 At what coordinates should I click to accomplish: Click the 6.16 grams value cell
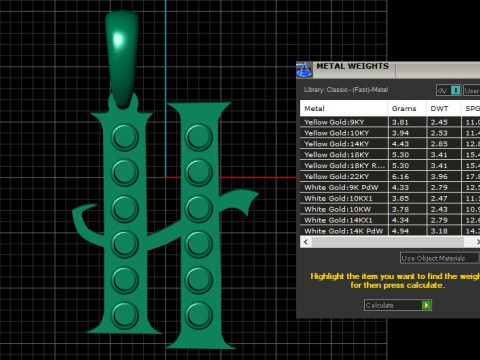click(407, 176)
